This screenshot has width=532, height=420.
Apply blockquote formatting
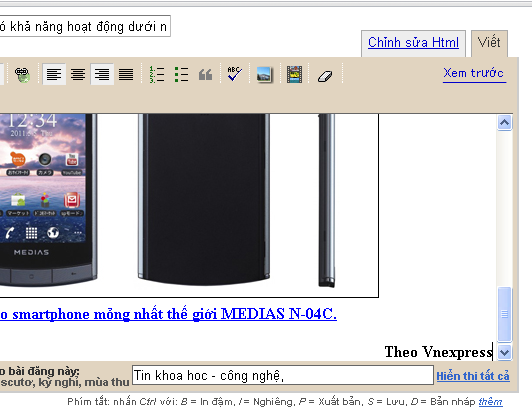206,75
